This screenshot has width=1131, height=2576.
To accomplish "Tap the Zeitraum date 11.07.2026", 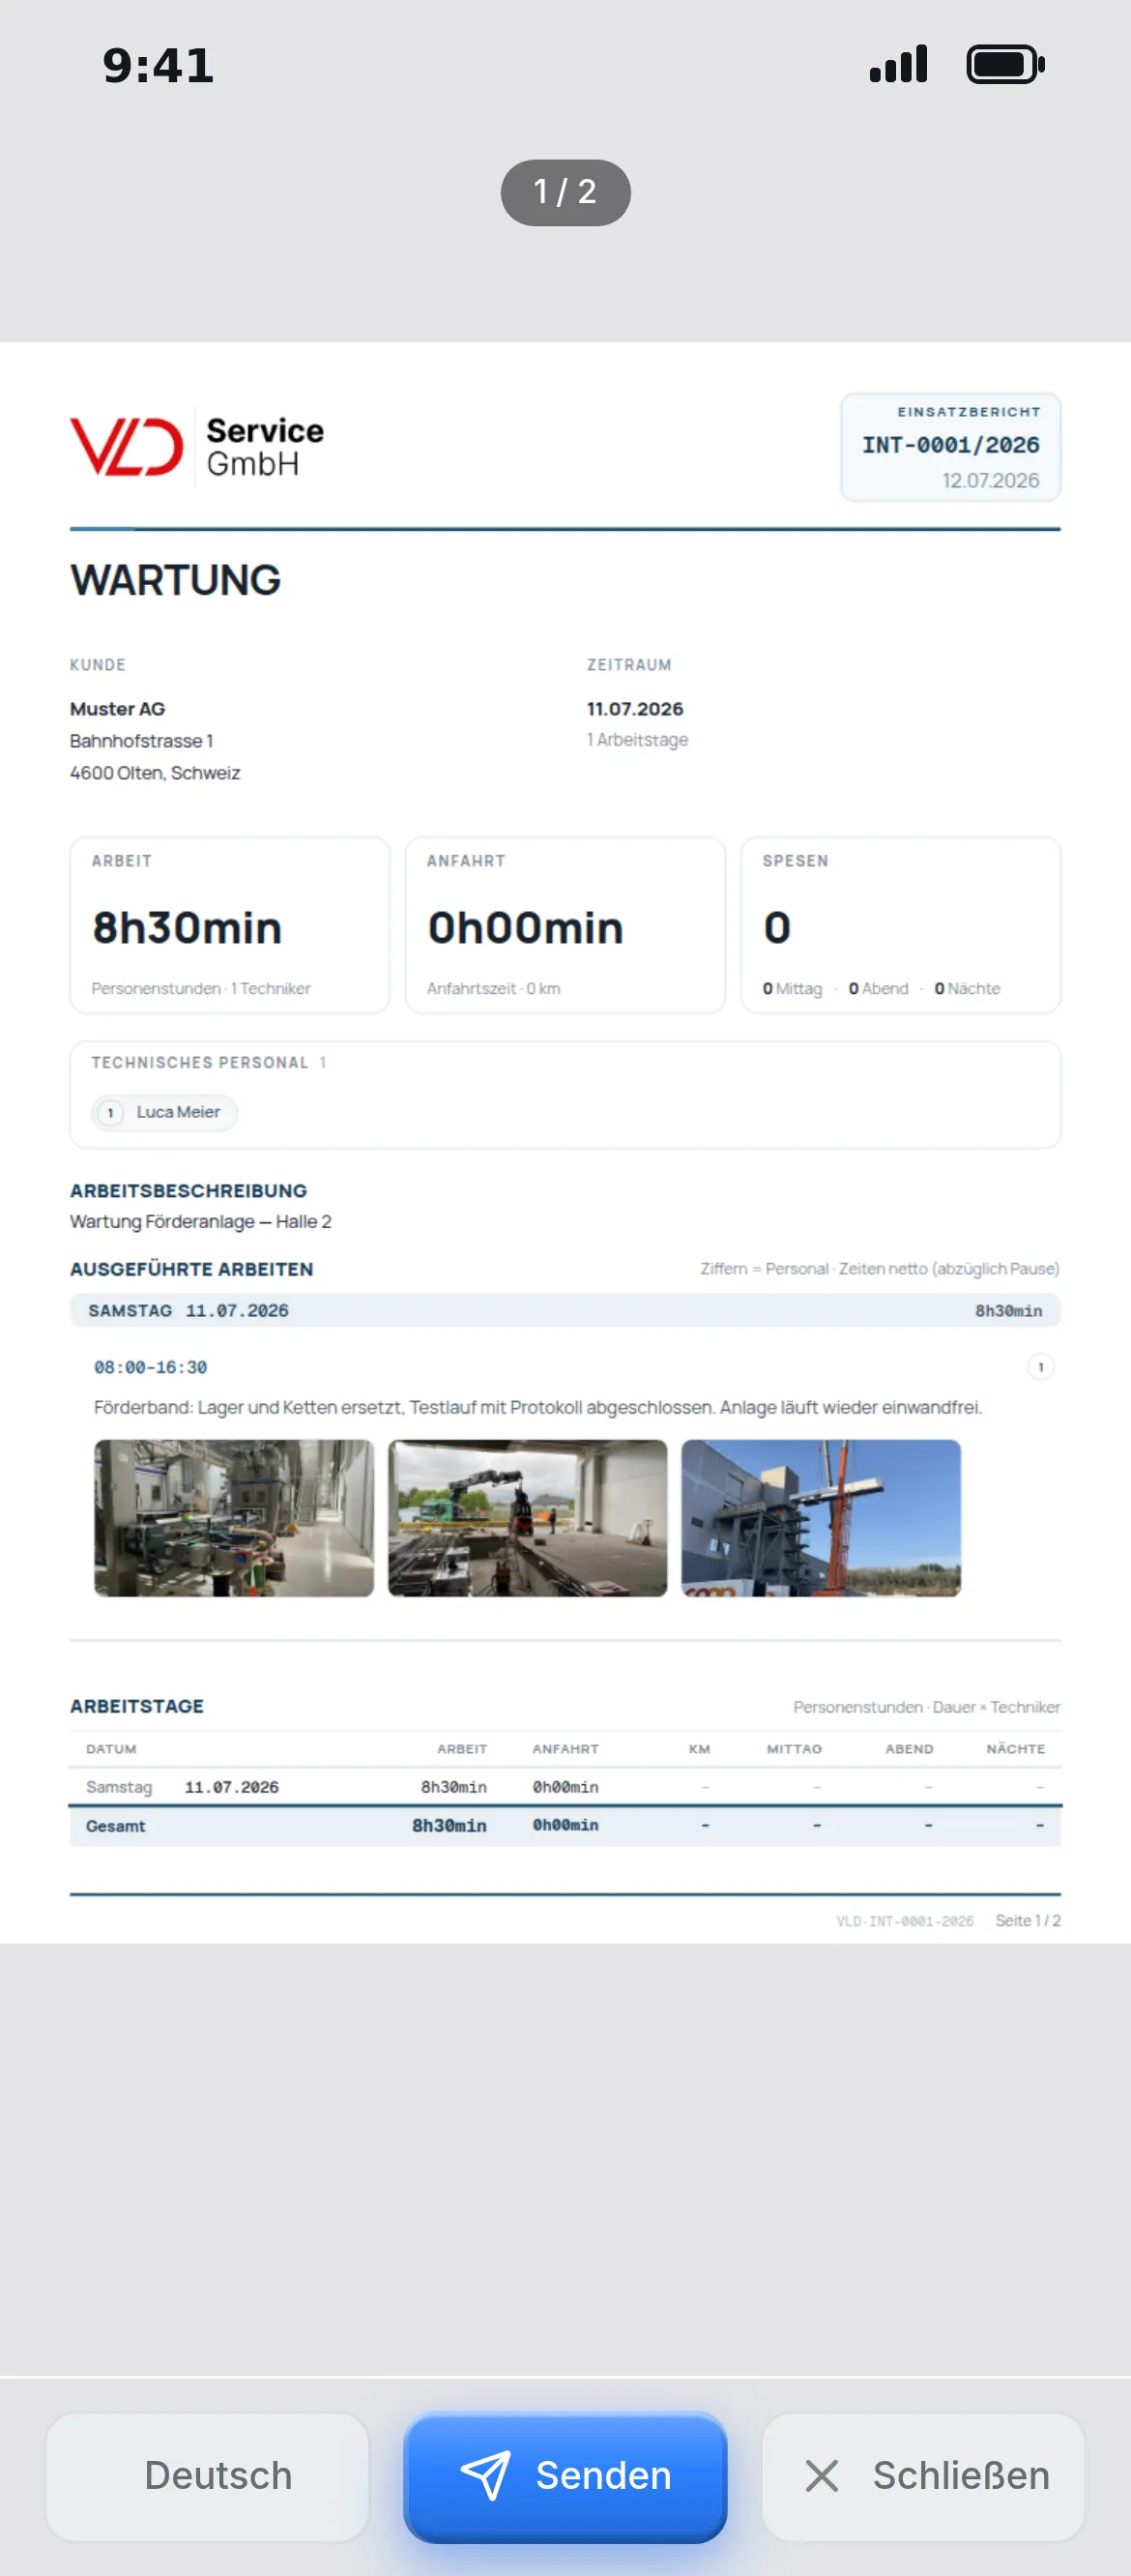I will tap(635, 708).
